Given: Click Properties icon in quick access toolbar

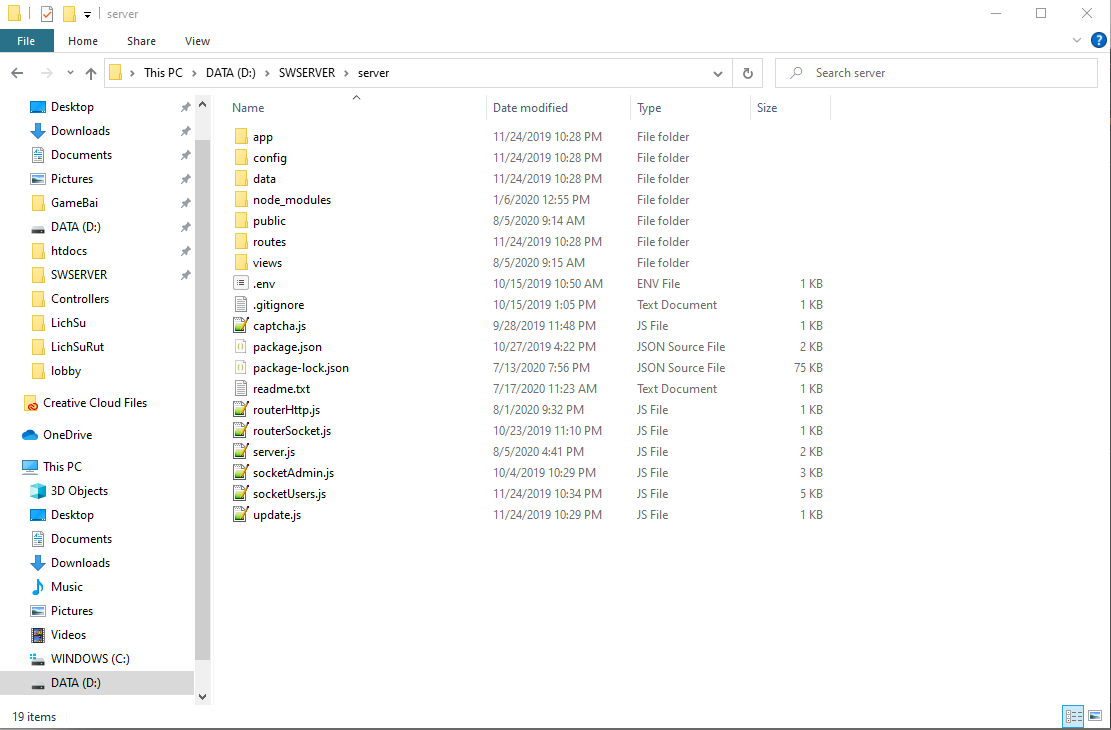Looking at the screenshot, I should pyautogui.click(x=47, y=13).
